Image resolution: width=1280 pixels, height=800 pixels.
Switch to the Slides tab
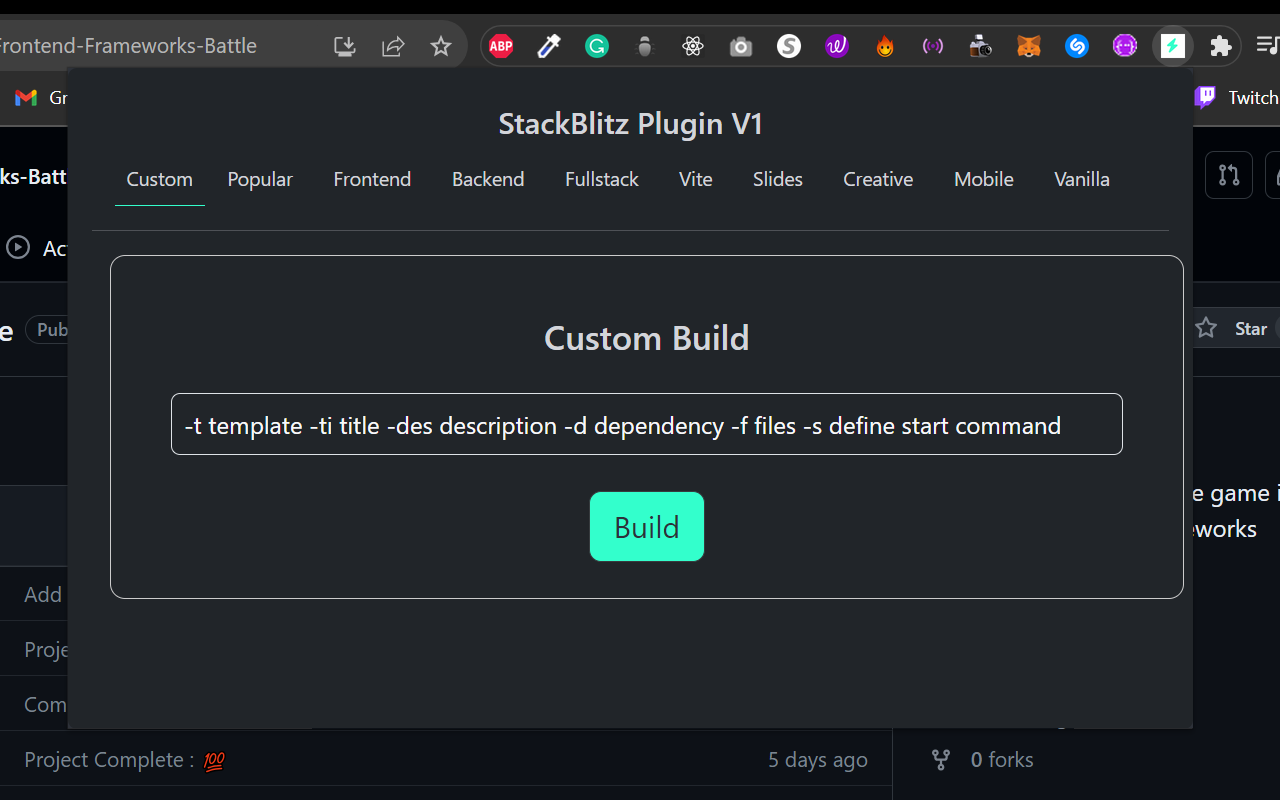coord(778,180)
